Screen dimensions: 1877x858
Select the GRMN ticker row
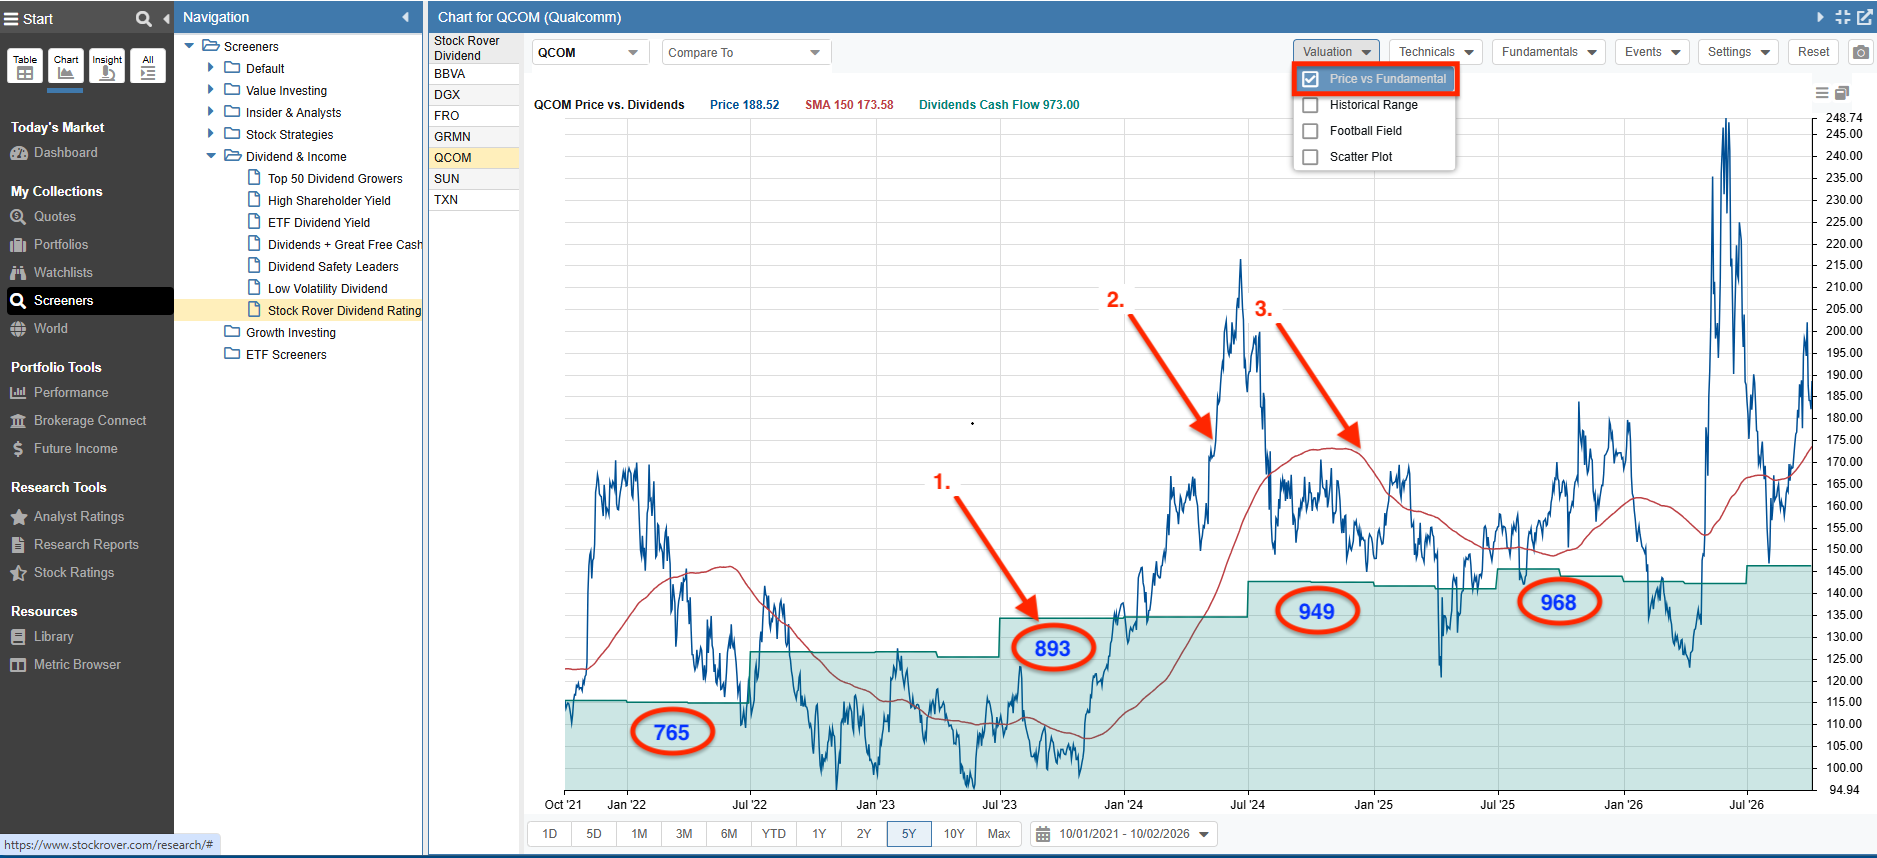point(474,137)
